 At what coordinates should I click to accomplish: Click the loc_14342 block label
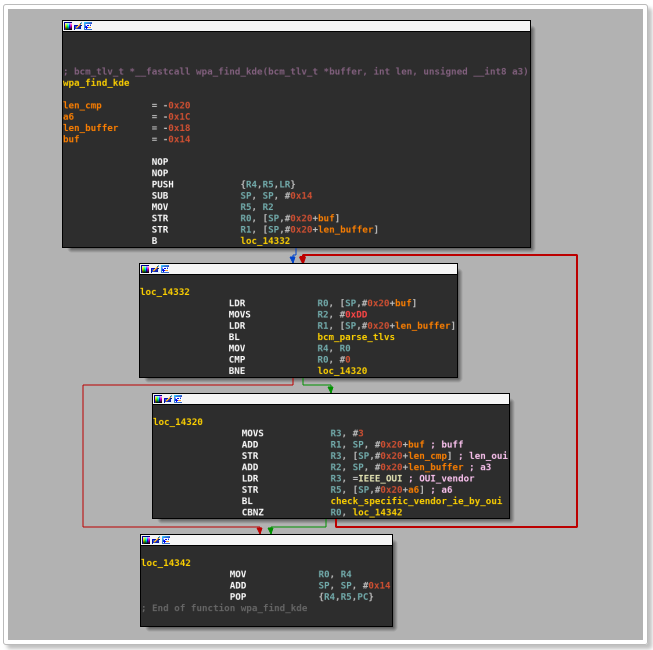click(166, 563)
